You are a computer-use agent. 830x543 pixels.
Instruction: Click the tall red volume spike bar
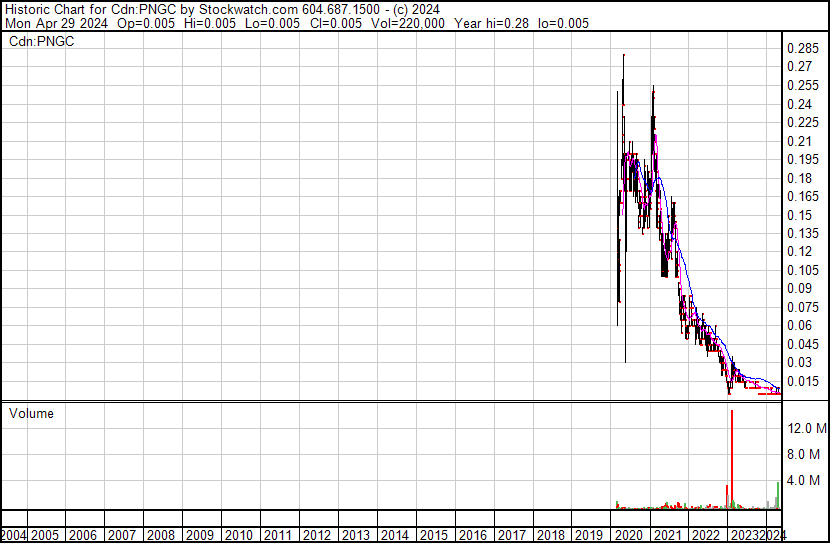(732, 458)
